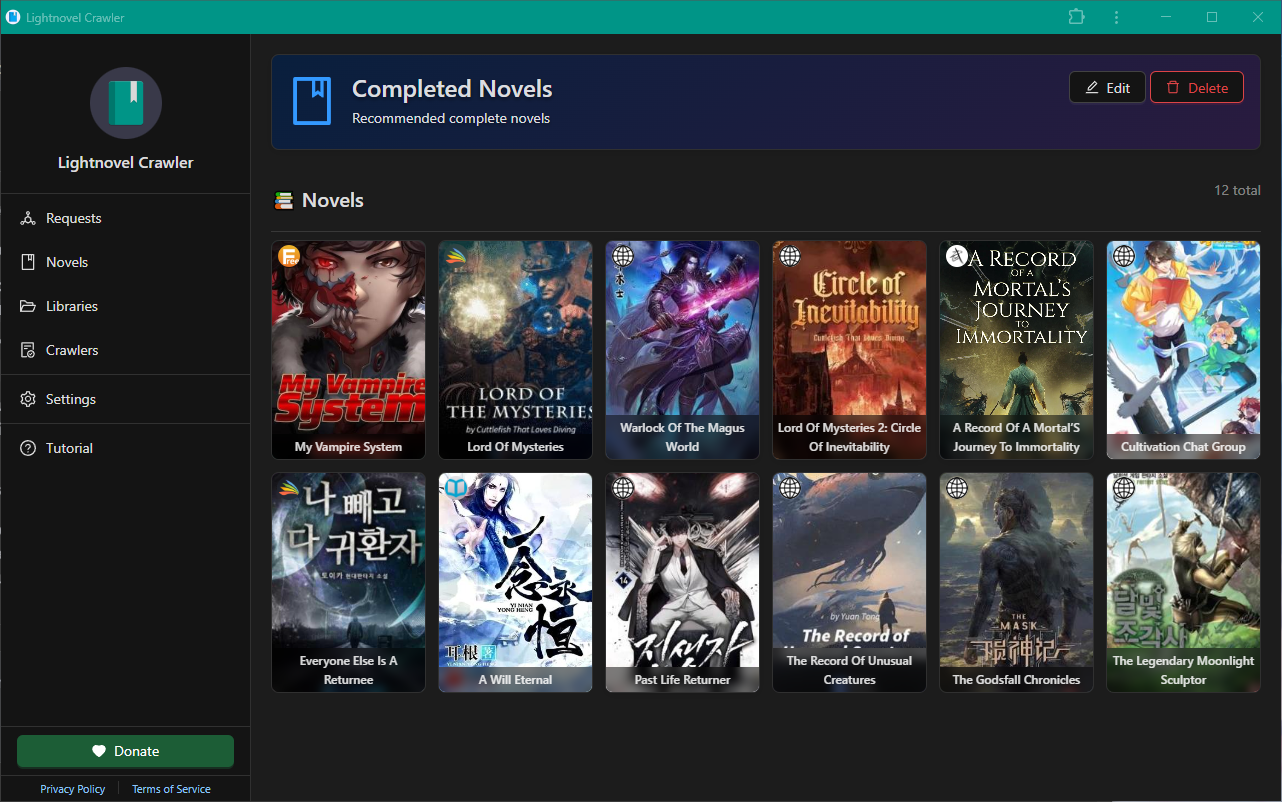Open the Warlock Of The Magus World cover
The image size is (1282, 802).
point(682,350)
